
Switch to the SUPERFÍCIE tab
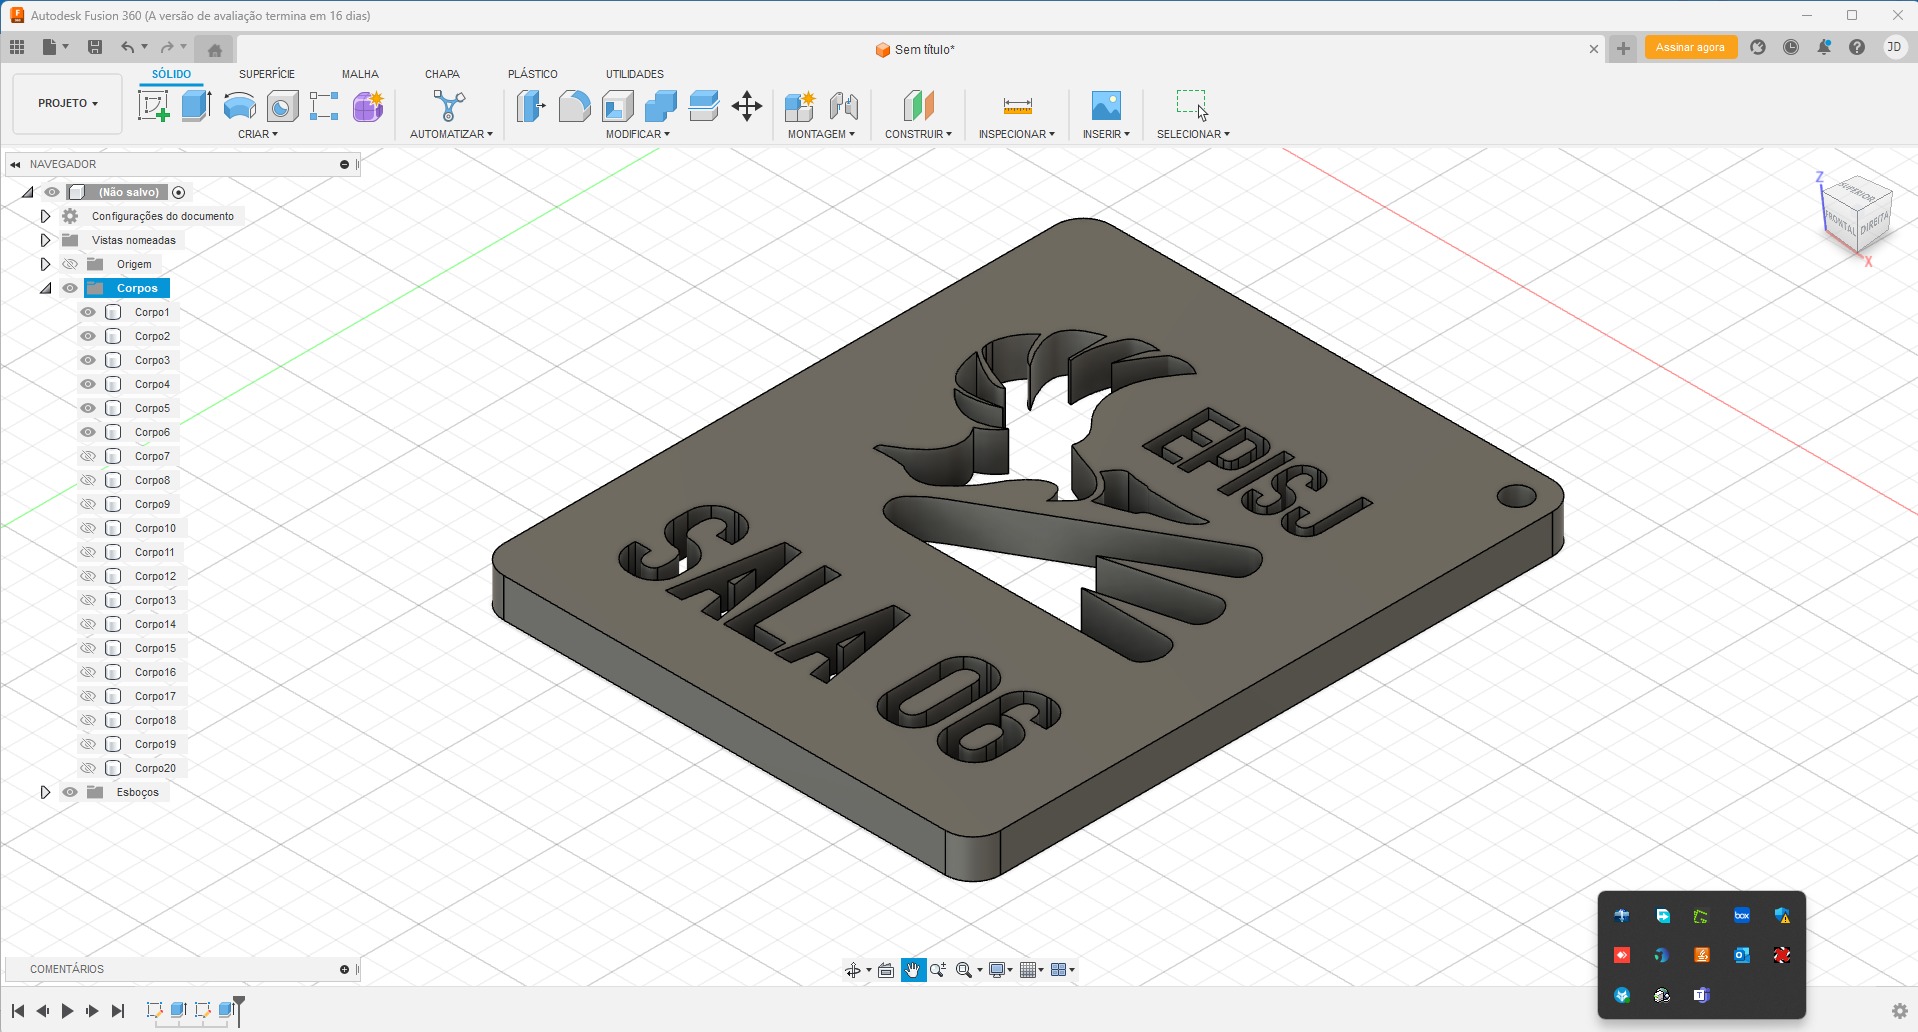(266, 74)
